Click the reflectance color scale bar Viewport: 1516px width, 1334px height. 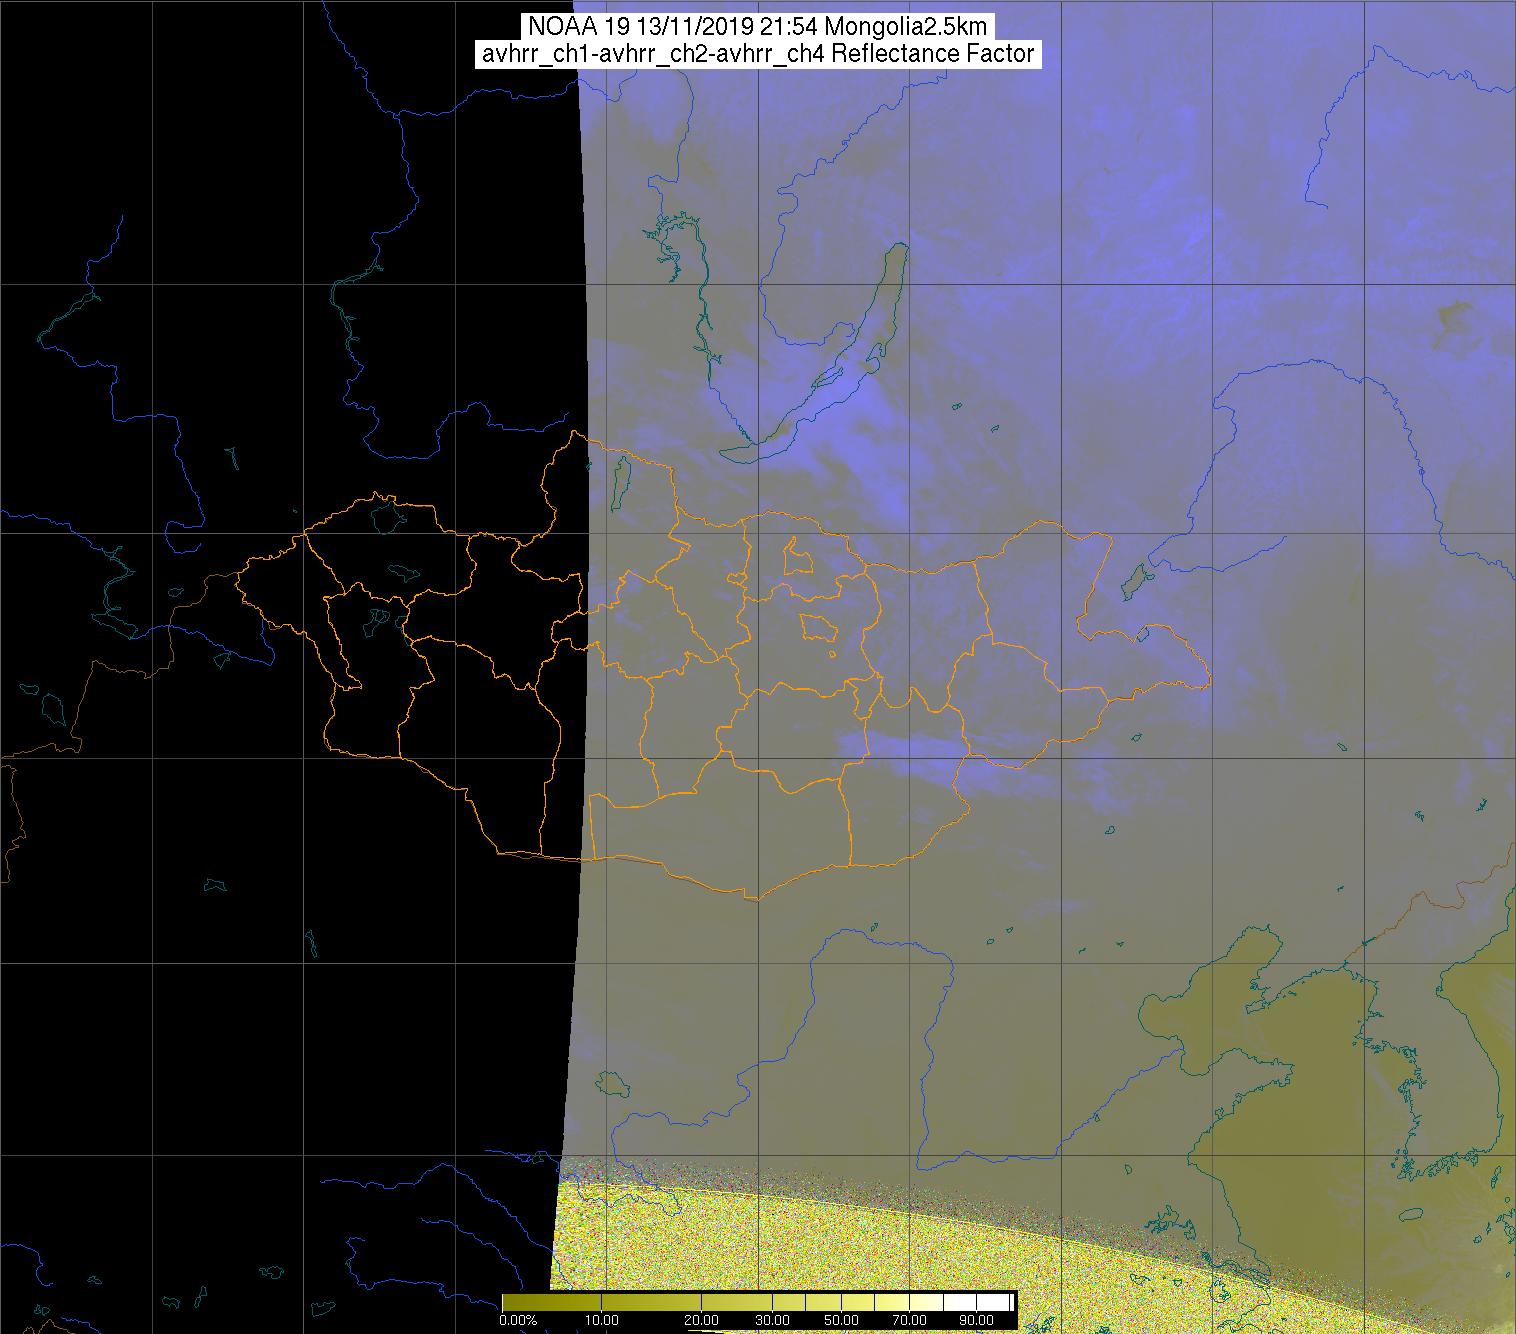pos(759,1302)
